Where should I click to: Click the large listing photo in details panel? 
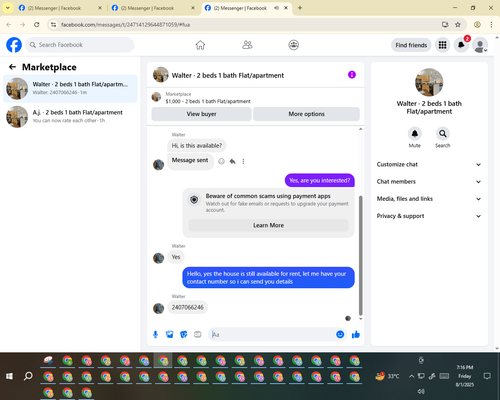point(429,82)
